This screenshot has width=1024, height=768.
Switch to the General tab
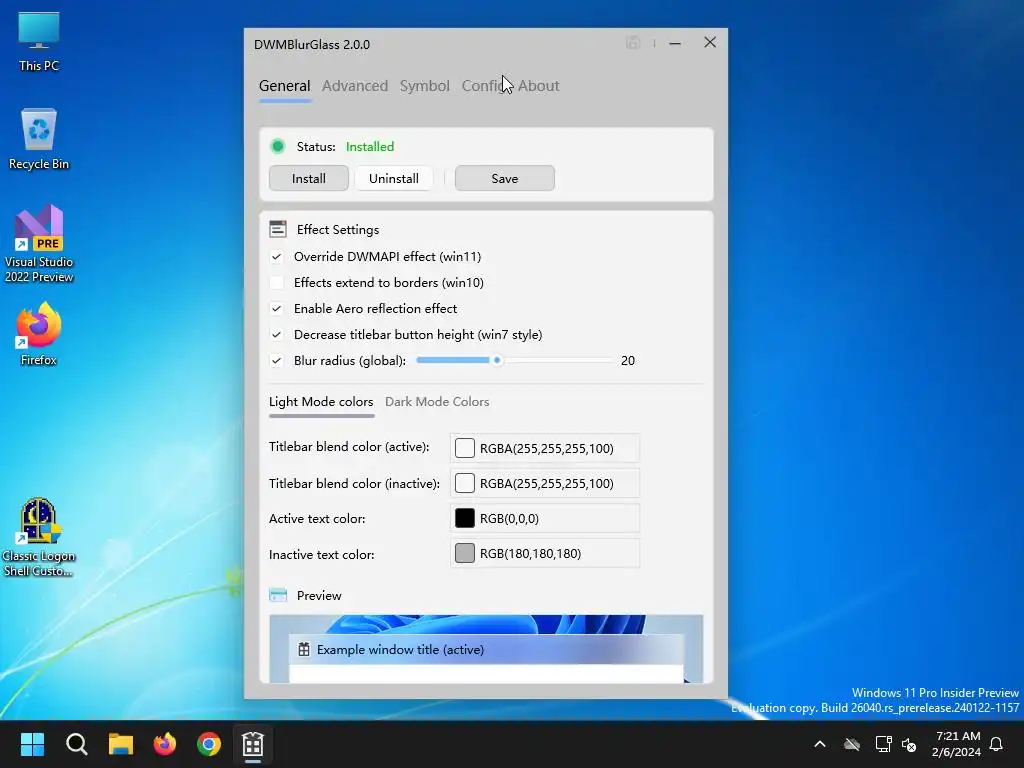click(285, 86)
